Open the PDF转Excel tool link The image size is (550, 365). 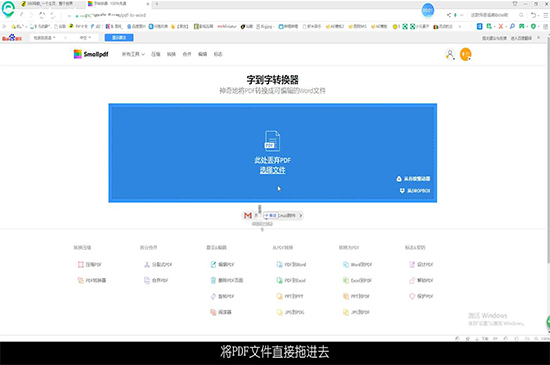[291, 280]
